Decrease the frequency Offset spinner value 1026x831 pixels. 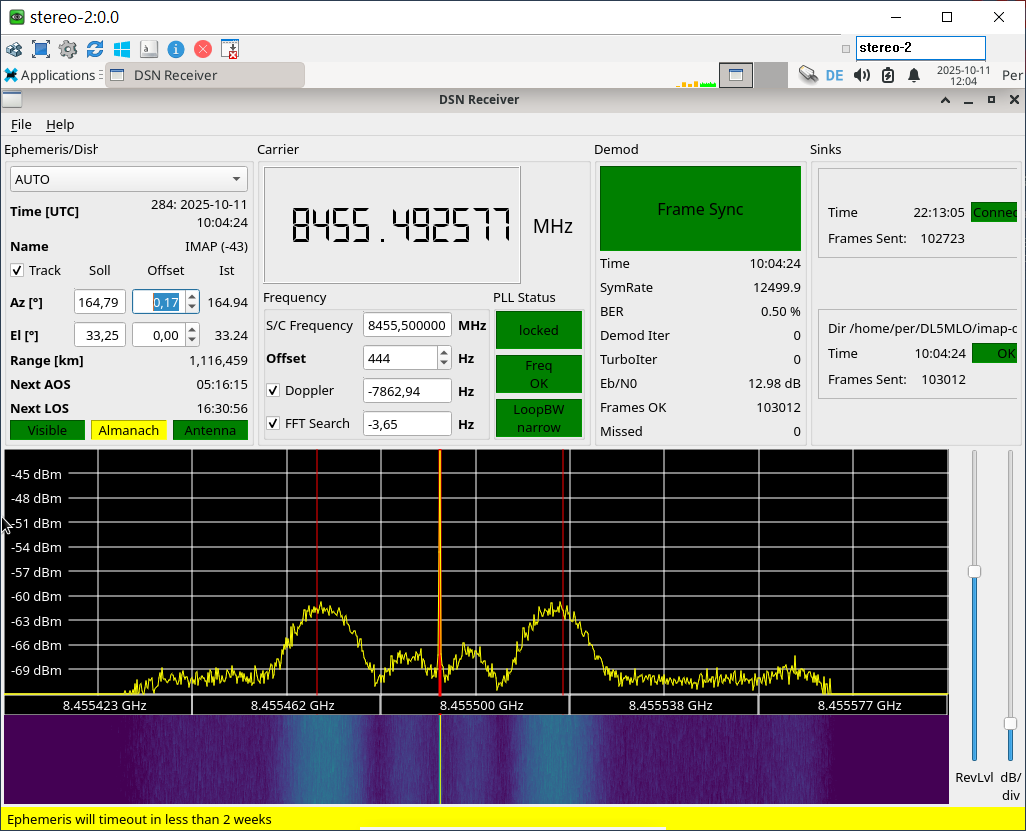pyautogui.click(x=444, y=364)
